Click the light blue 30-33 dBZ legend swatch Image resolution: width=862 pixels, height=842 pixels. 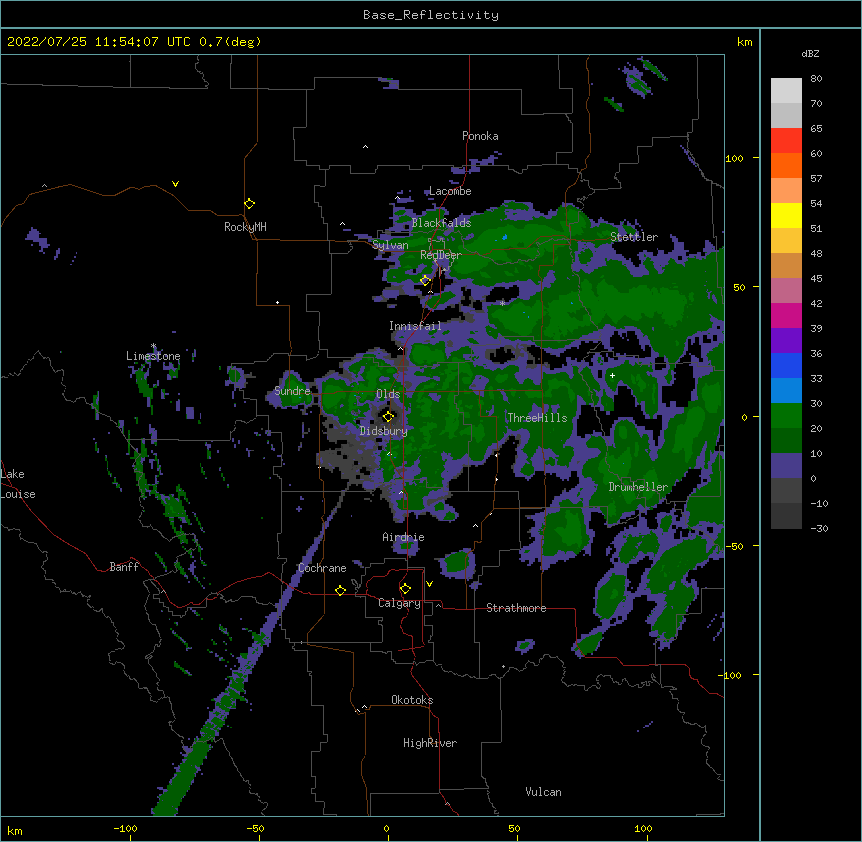(x=786, y=391)
